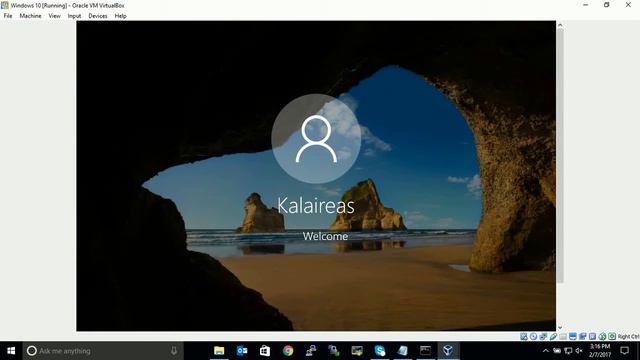Click the Cortana microphone icon
Image resolution: width=640 pixels, height=360 pixels.
click(174, 351)
